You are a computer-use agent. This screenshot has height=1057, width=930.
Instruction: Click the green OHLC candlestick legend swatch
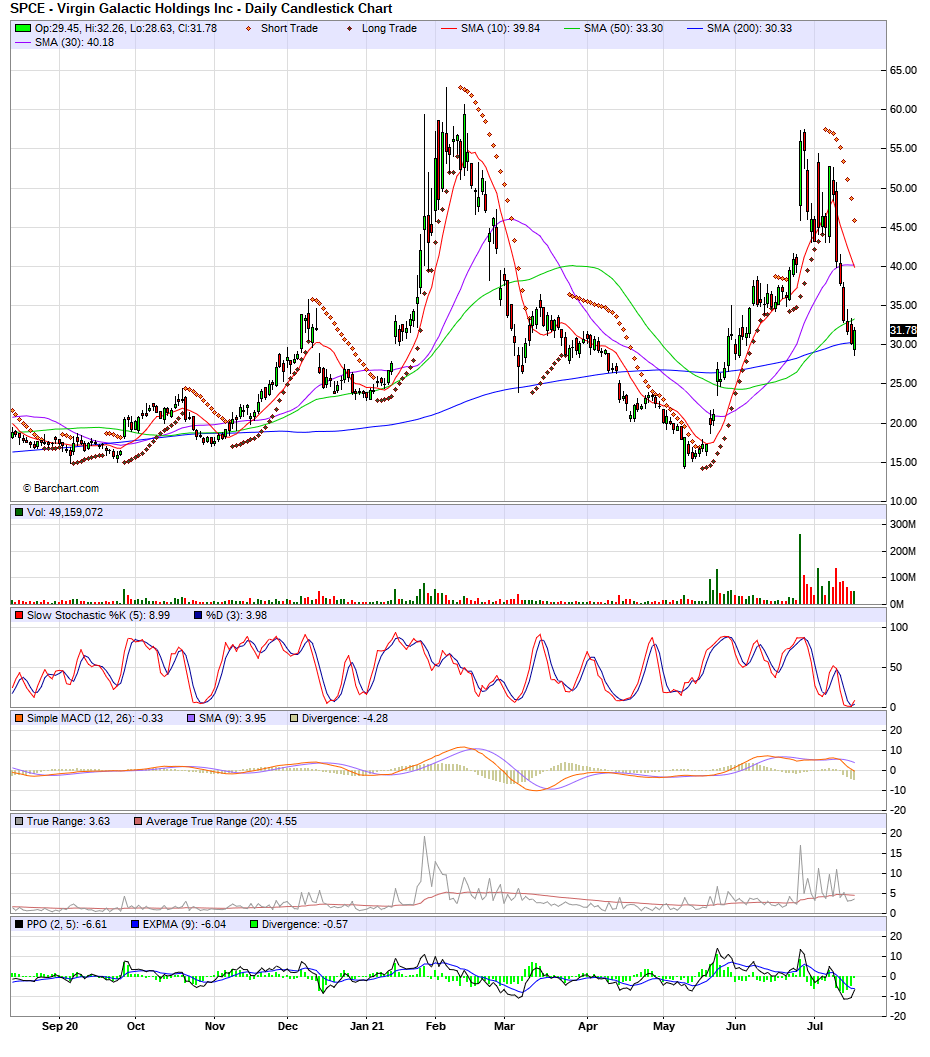click(x=23, y=28)
